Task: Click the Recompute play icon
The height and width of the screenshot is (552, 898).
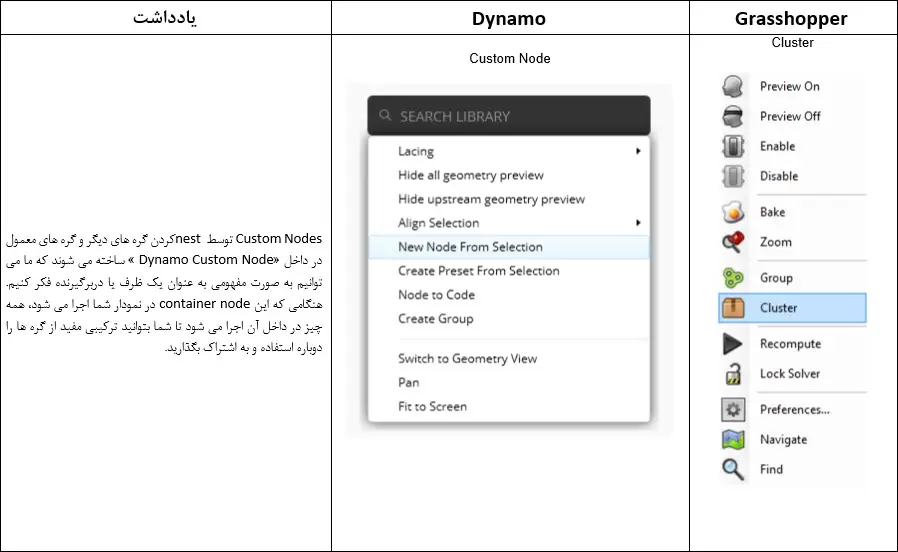Action: 733,344
